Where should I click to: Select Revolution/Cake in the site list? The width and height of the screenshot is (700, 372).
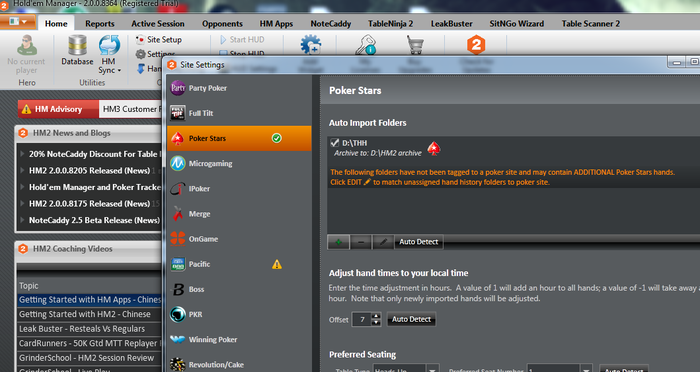tap(239, 364)
